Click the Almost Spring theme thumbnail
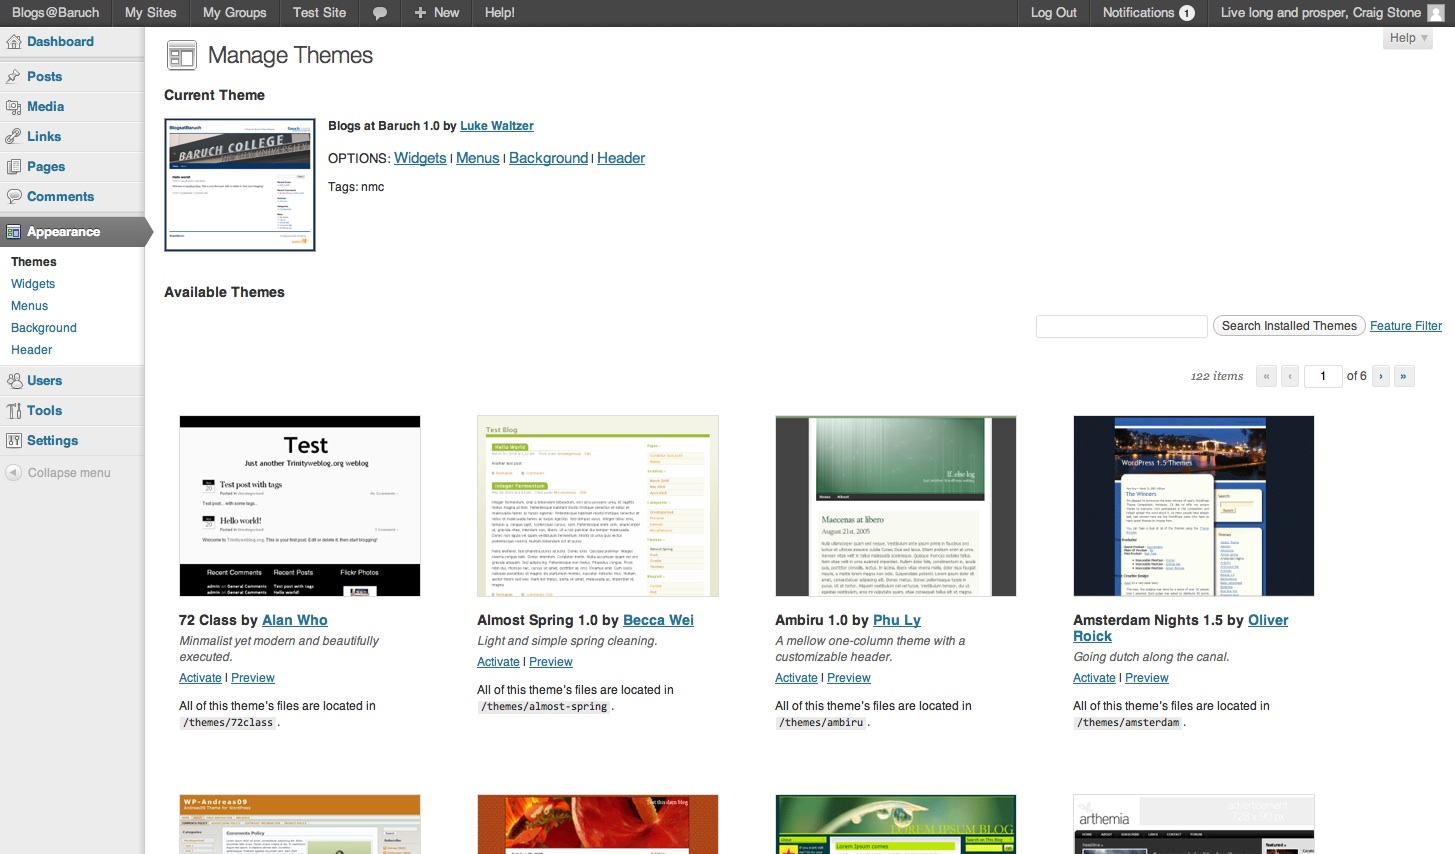 (598, 506)
